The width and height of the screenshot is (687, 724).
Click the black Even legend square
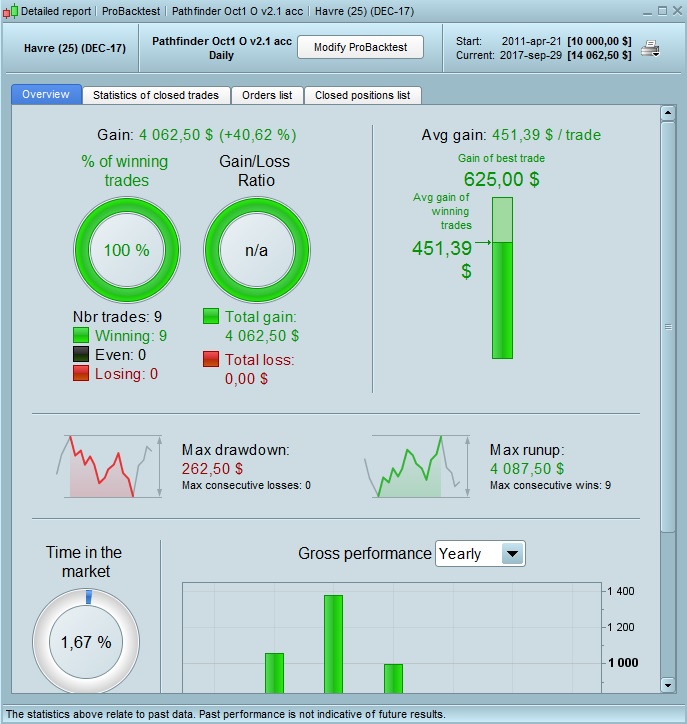pos(81,354)
